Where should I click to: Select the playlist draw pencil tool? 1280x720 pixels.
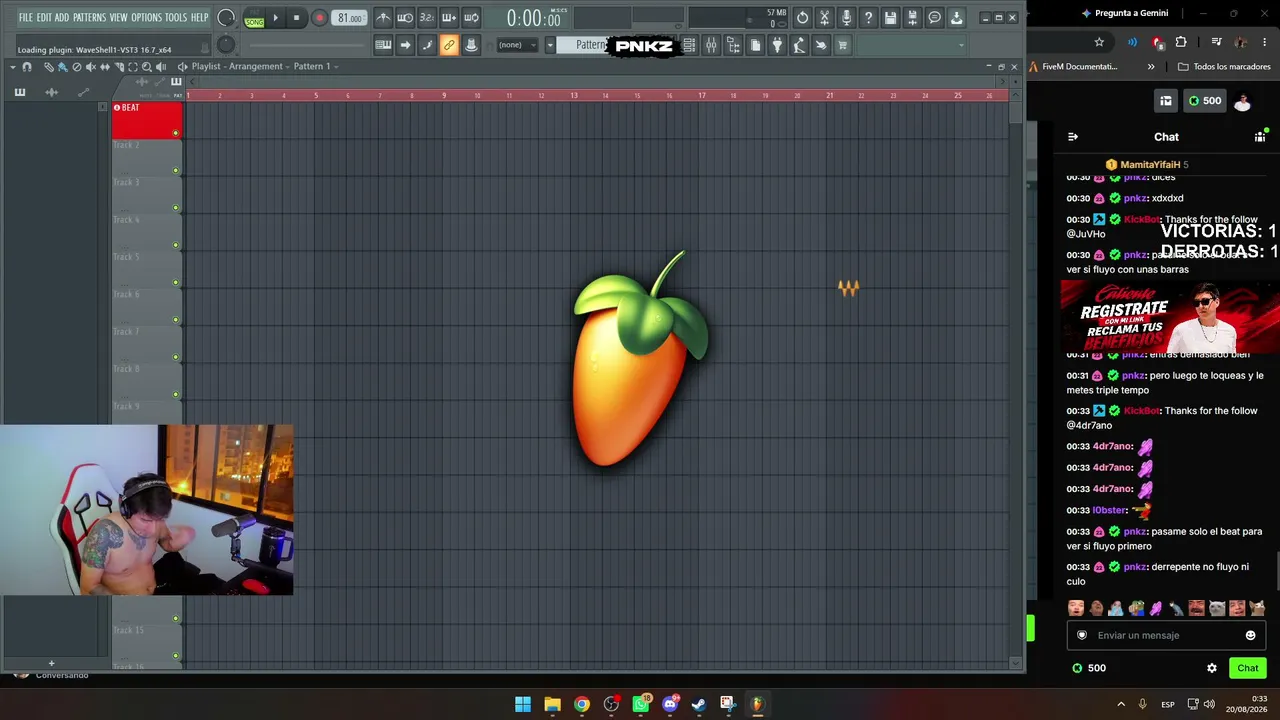tap(48, 67)
